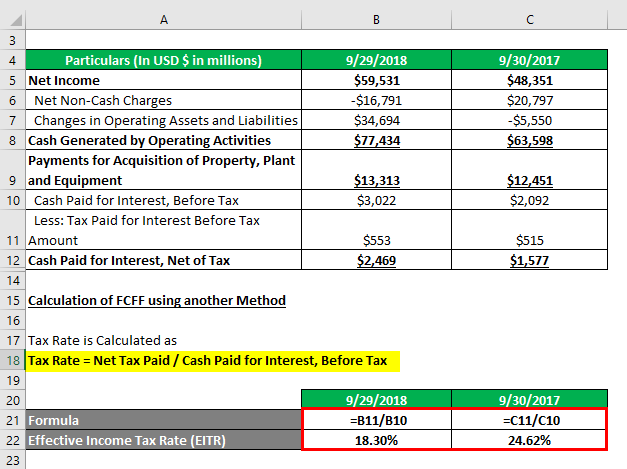Click the Particulars (In USD $ in millions) header cell
Image resolution: width=627 pixels, height=469 pixels.
[164, 60]
